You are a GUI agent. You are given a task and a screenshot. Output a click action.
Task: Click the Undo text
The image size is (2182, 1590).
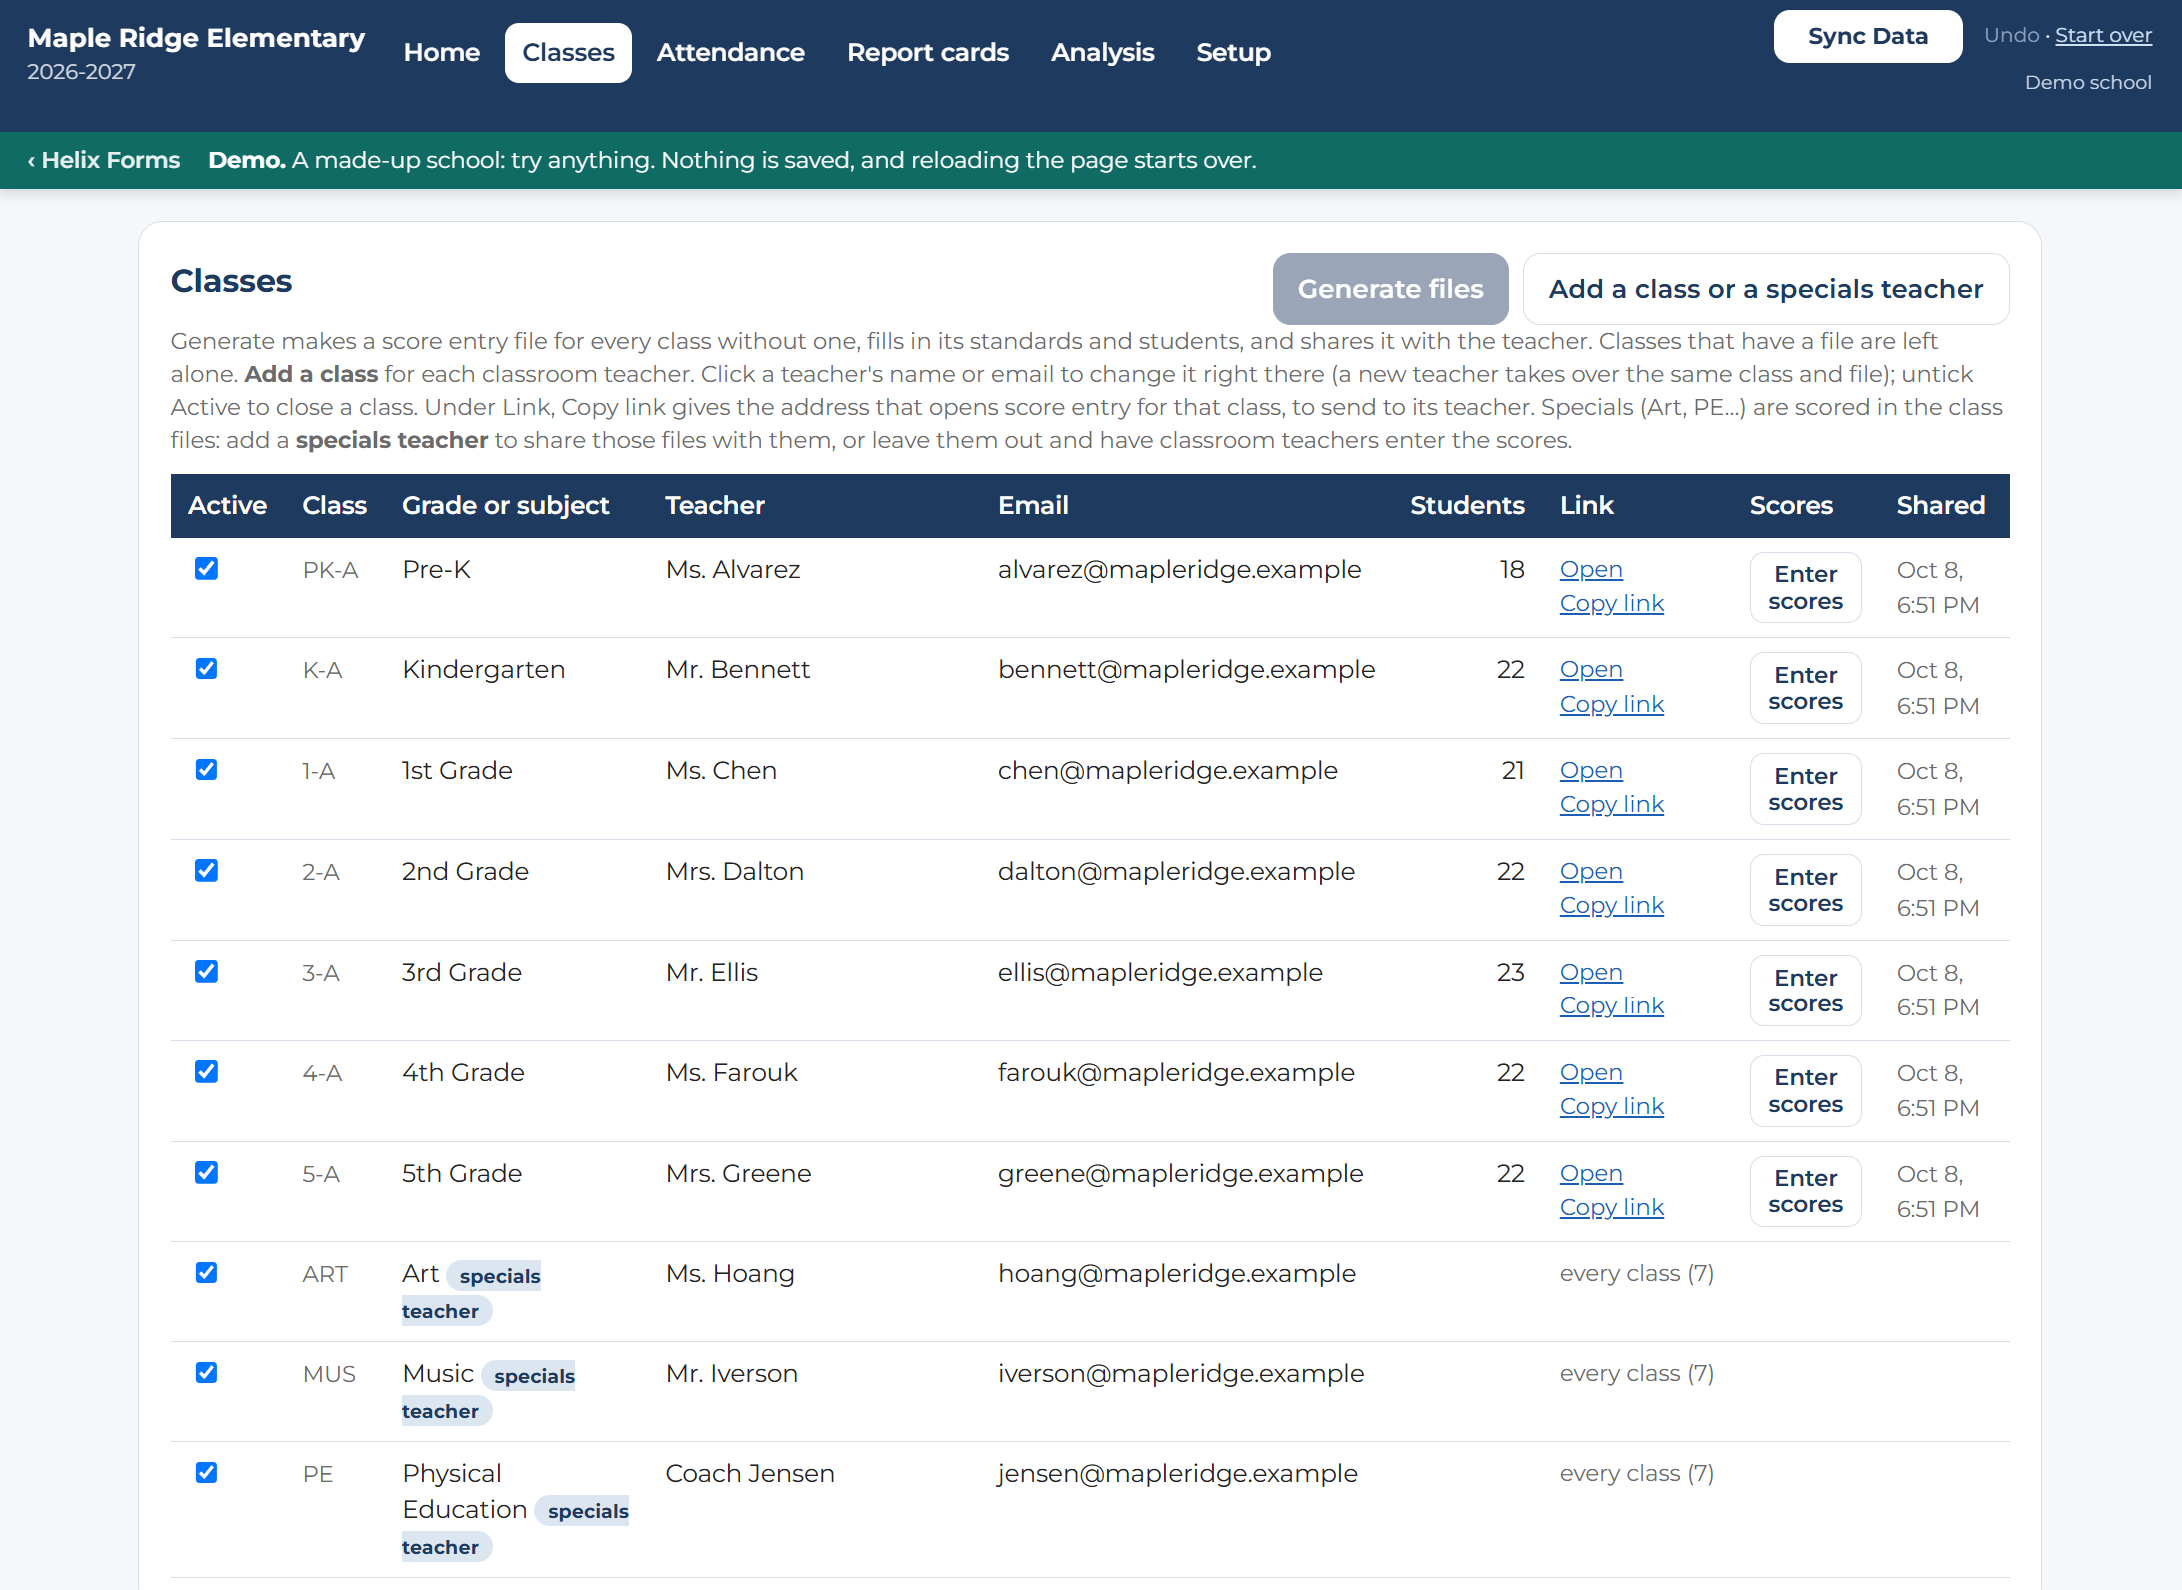[x=2011, y=36]
